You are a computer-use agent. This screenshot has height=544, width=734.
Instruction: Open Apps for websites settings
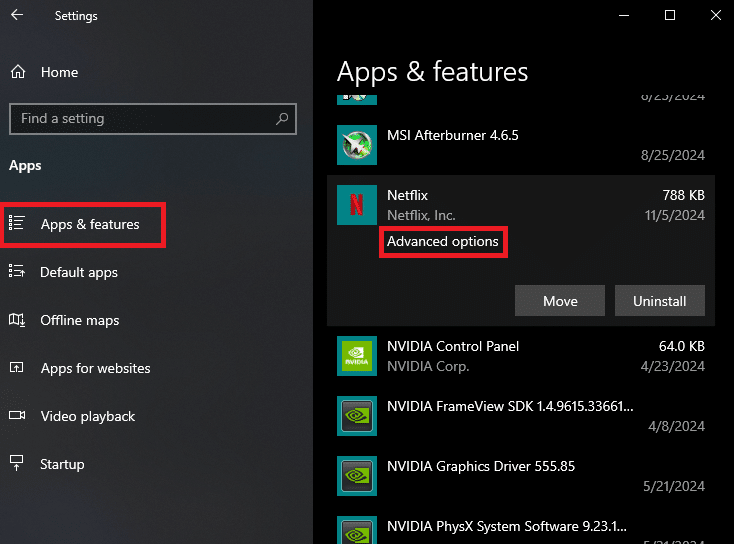pos(95,368)
